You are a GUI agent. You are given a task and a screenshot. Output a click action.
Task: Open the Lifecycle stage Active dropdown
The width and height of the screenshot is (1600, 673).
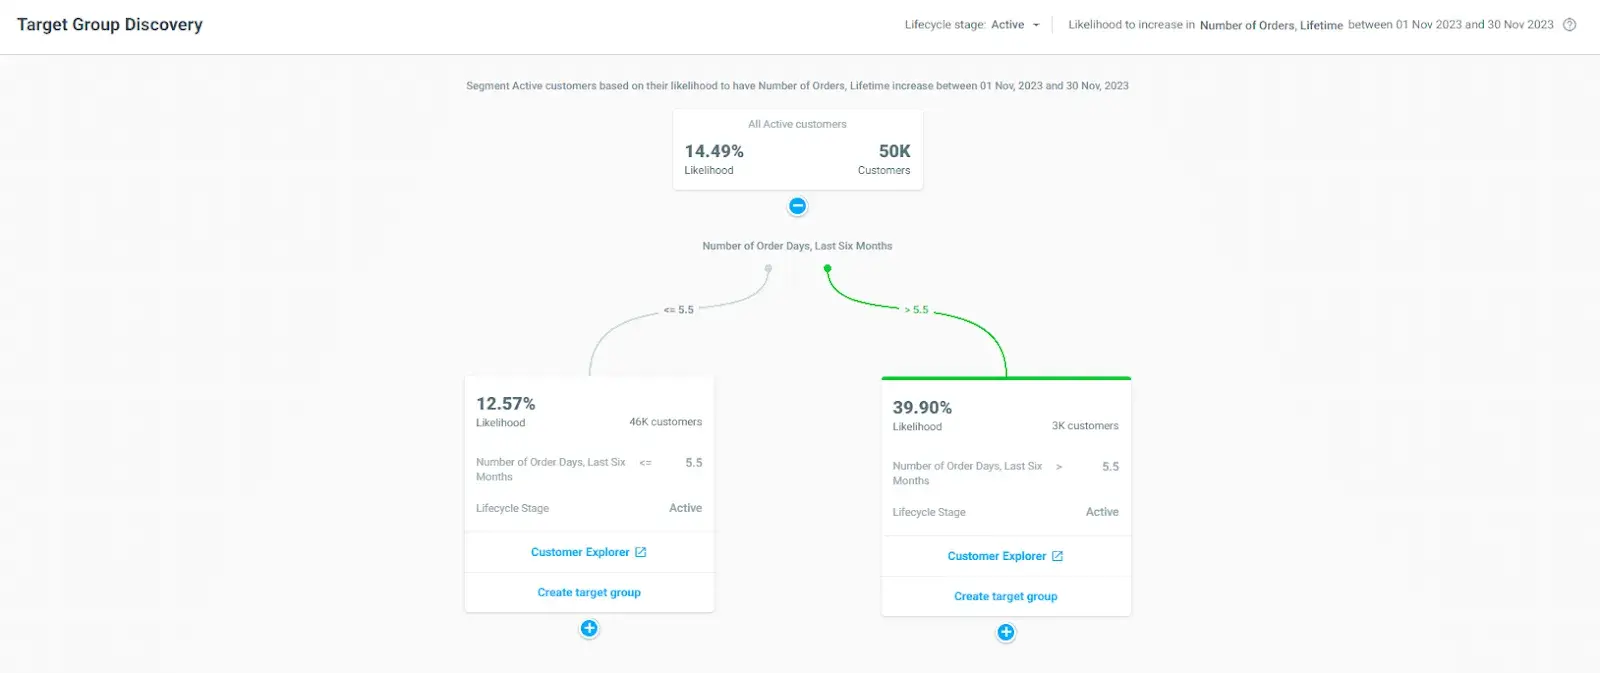[x=1008, y=25]
